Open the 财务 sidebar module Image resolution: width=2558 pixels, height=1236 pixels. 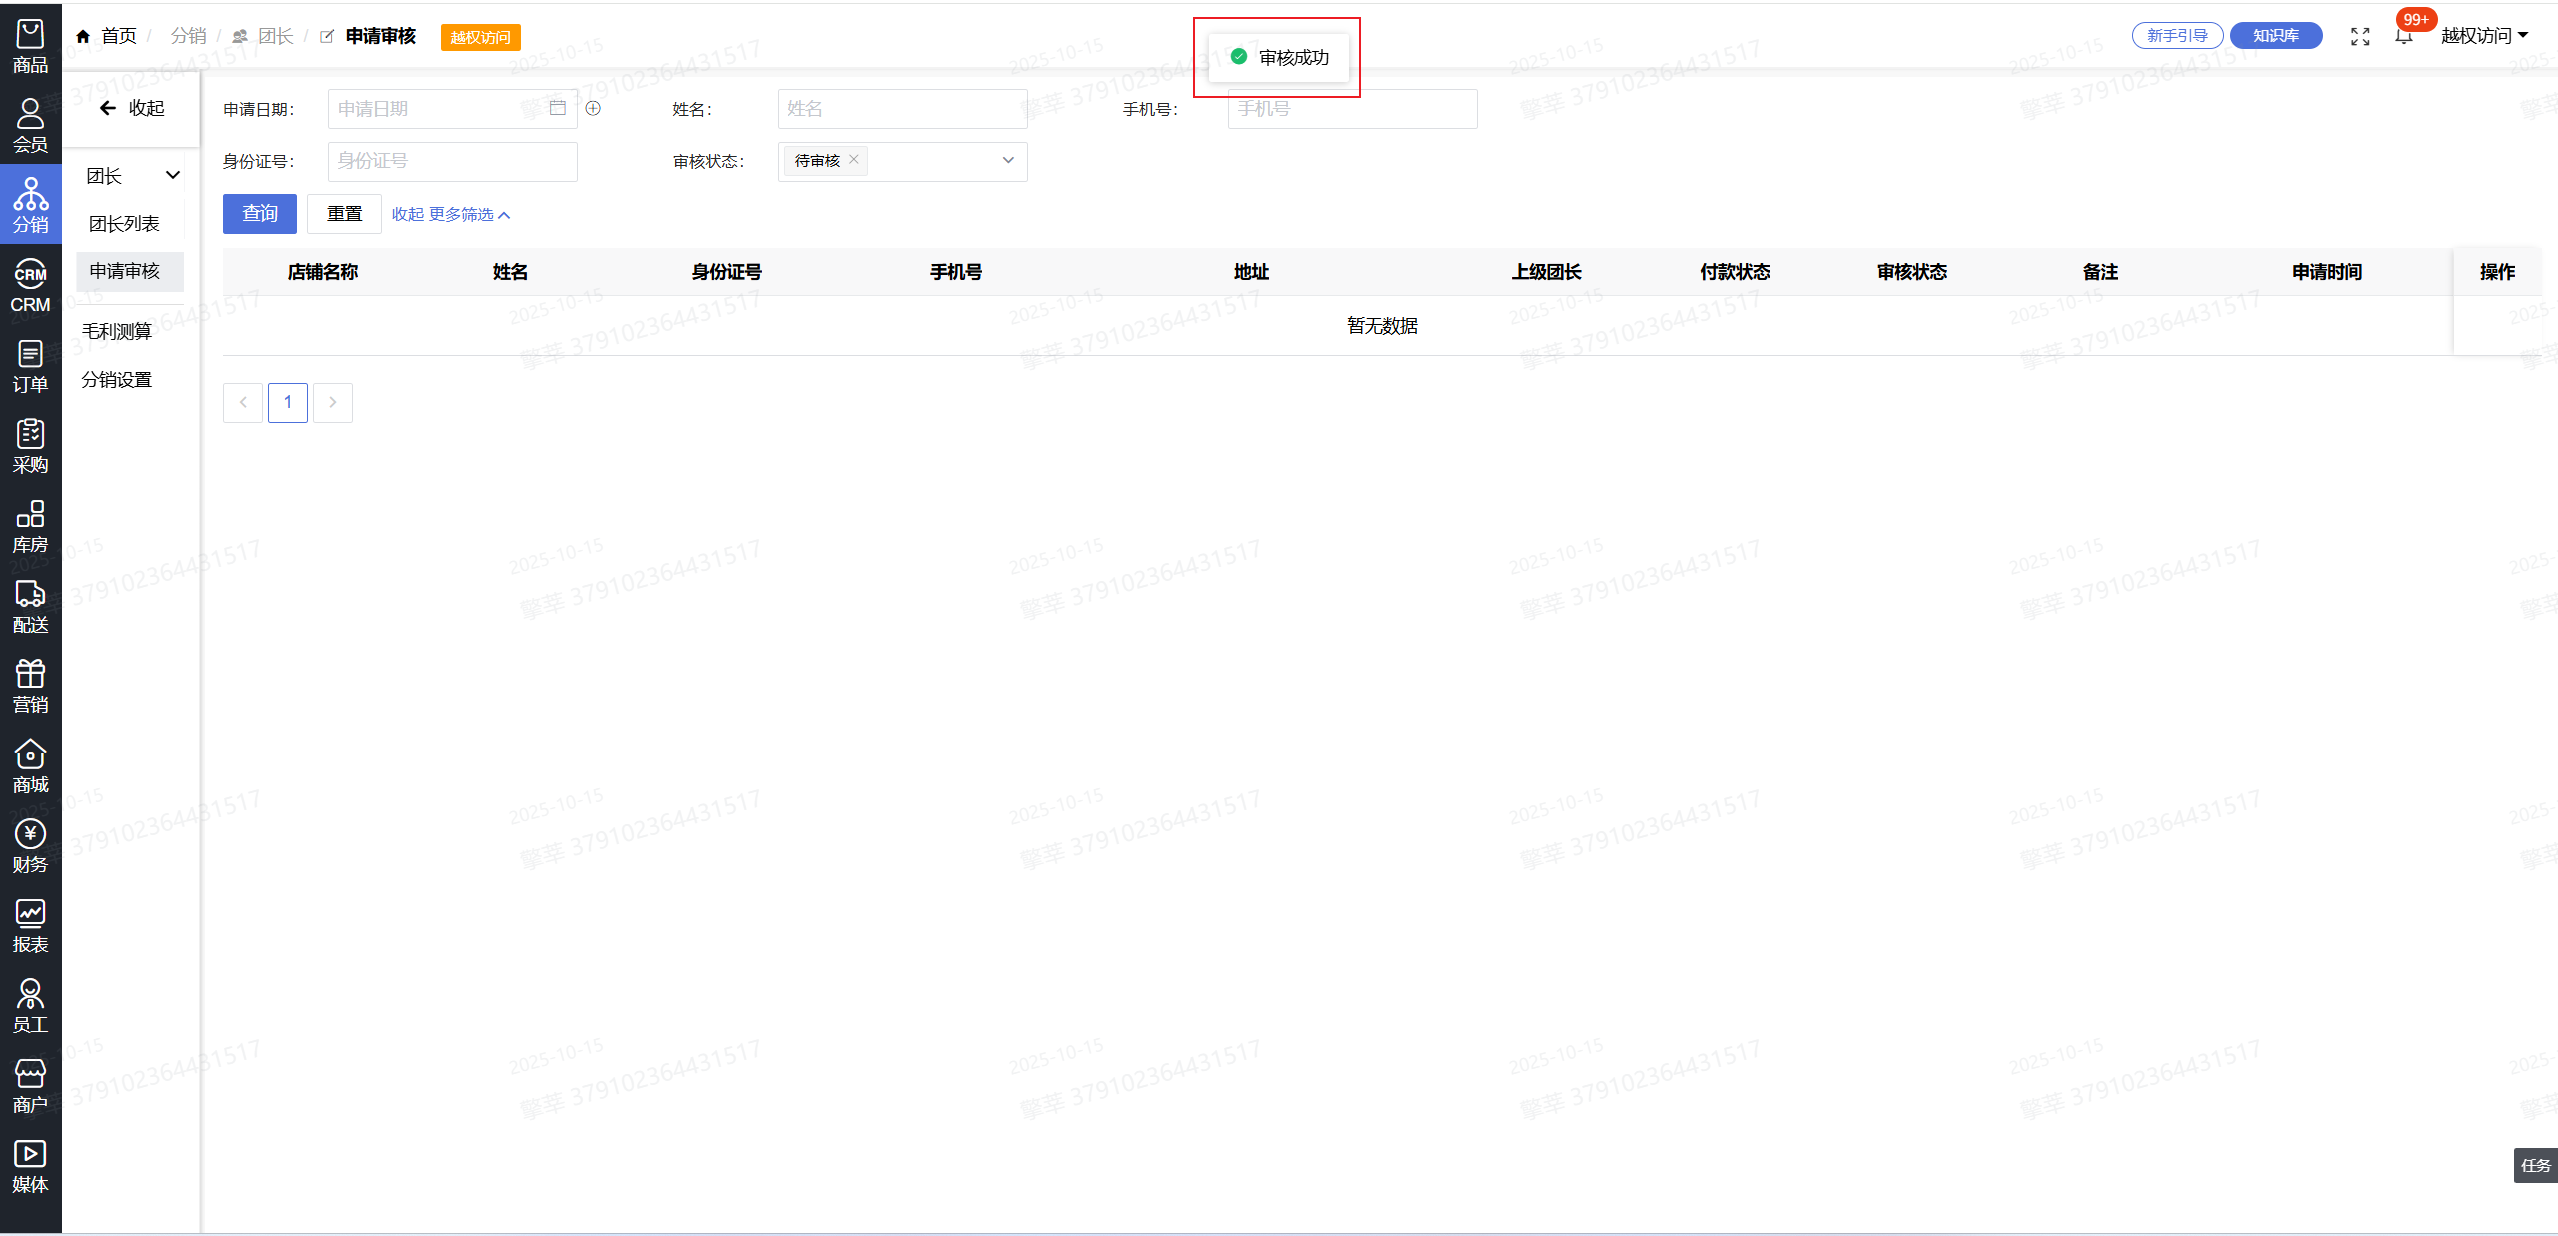[30, 847]
